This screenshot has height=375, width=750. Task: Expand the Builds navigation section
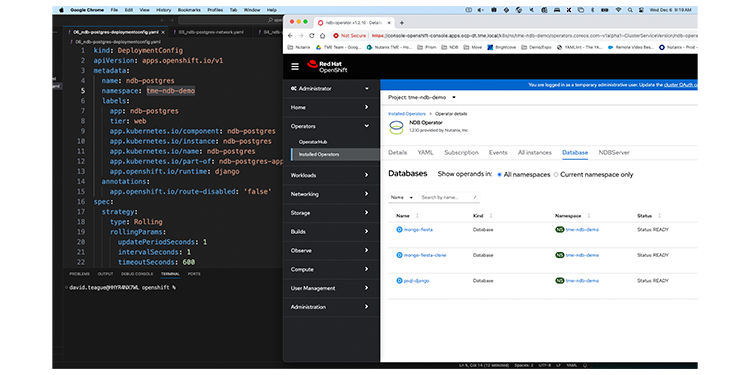[330, 232]
